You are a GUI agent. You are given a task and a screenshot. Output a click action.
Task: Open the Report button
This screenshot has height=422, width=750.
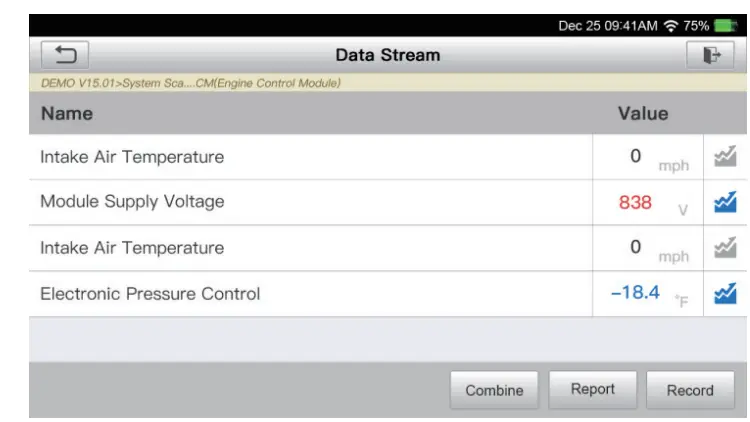tap(592, 389)
